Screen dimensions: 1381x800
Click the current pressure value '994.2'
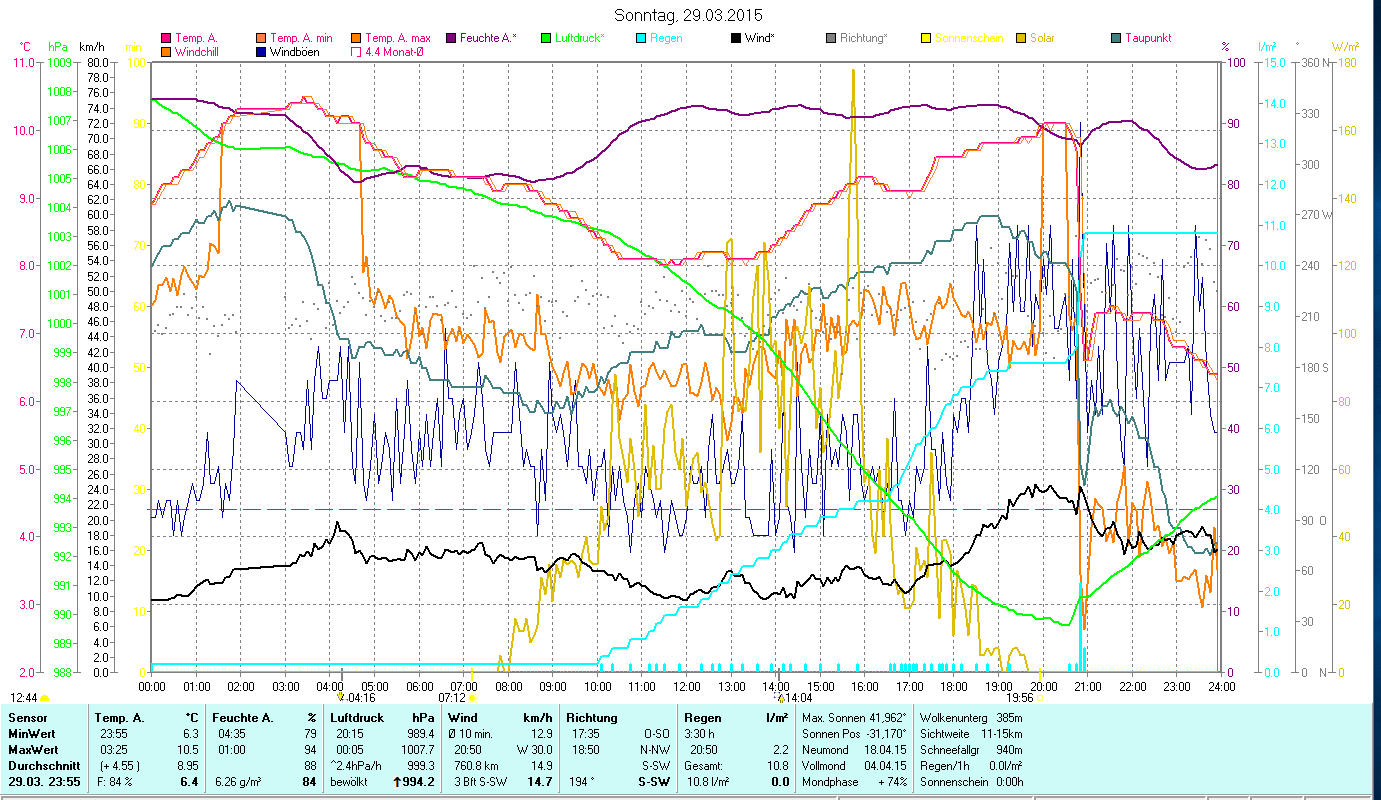point(417,782)
